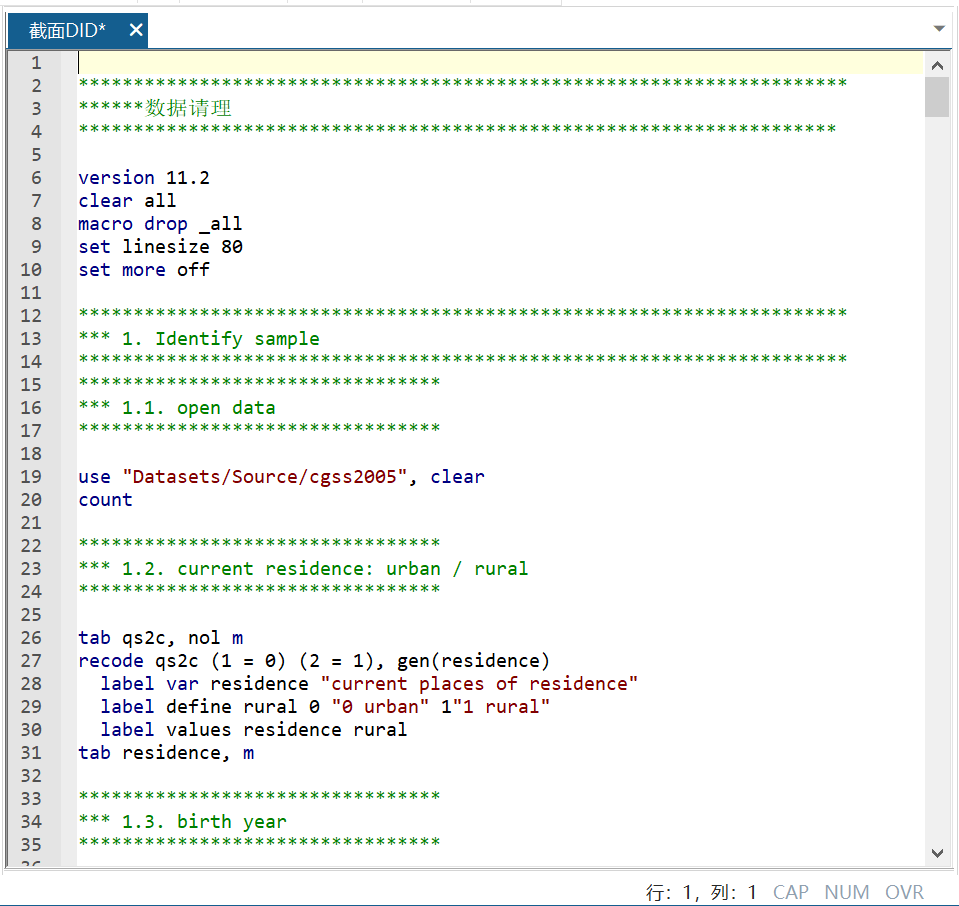
Task: Click the 'count' command line
Action: pos(105,500)
